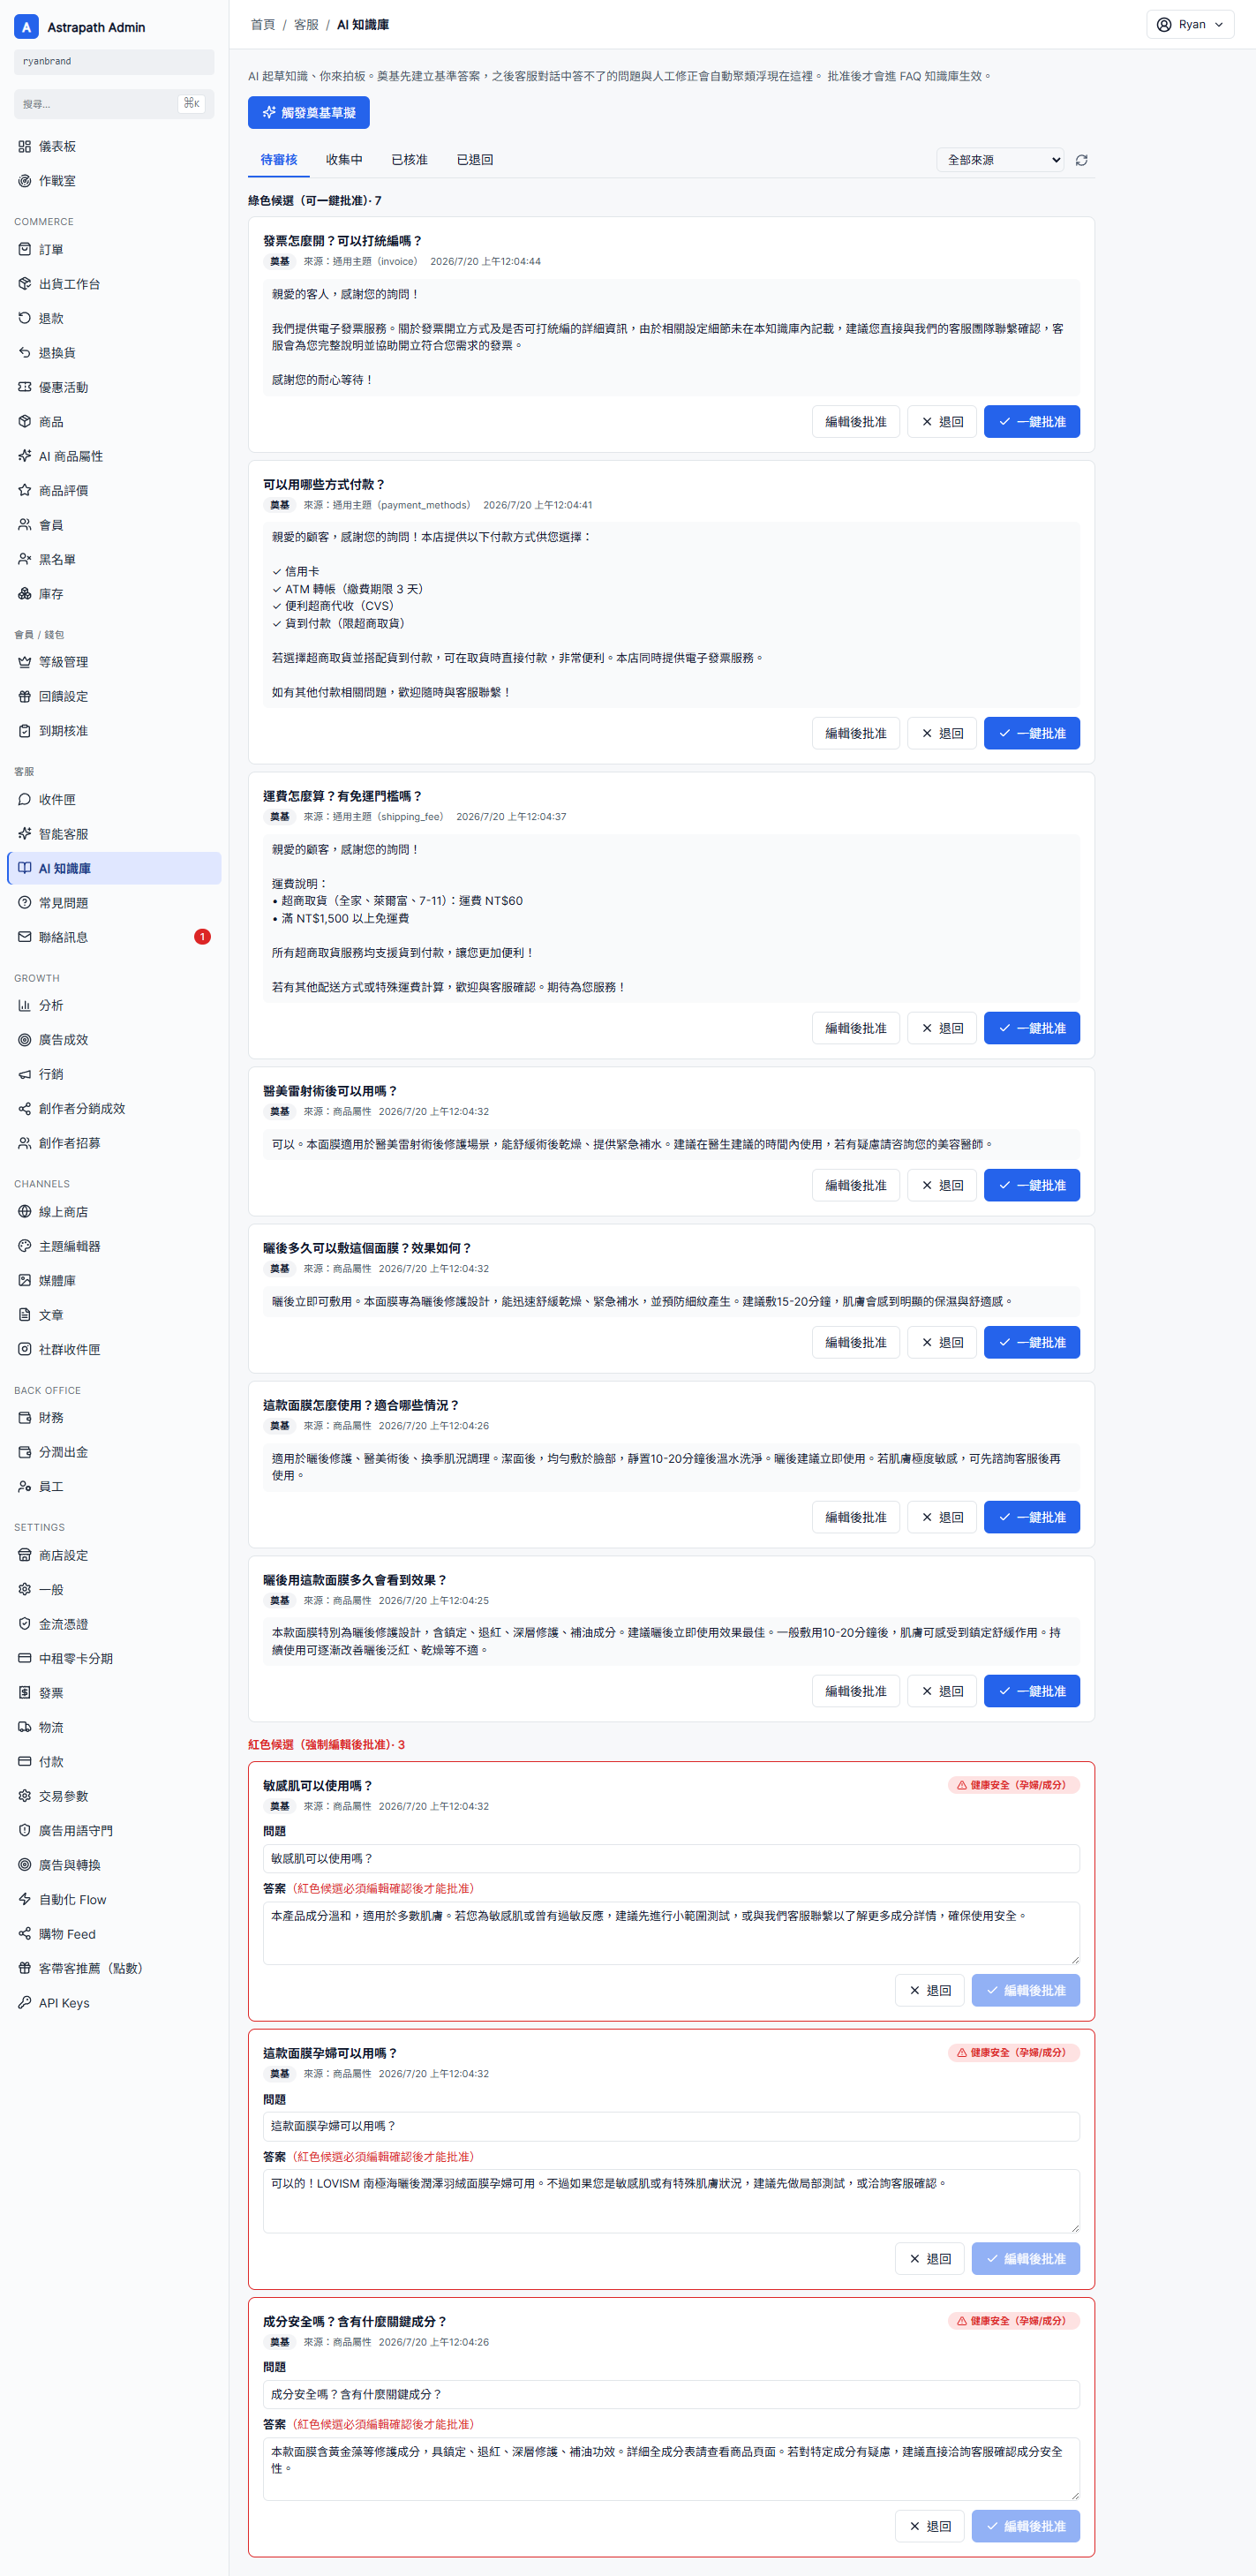The width and height of the screenshot is (1256, 2576).
Task: Switch to the 已核准 tab
Action: (x=409, y=160)
